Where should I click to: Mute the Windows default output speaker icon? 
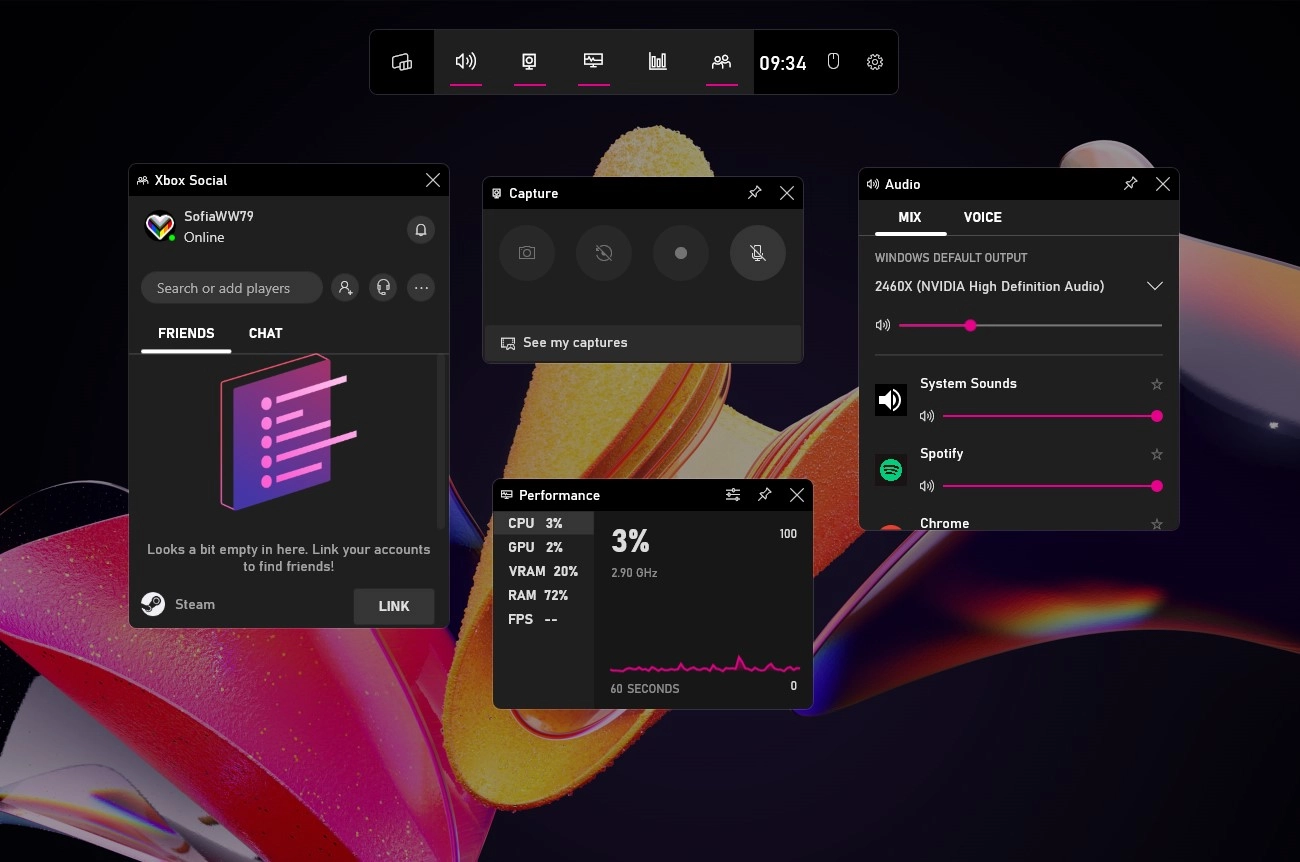tap(883, 325)
